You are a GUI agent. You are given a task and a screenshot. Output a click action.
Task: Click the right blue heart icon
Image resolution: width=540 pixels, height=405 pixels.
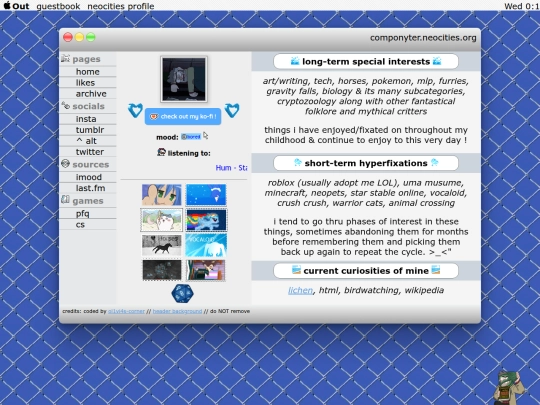click(232, 110)
